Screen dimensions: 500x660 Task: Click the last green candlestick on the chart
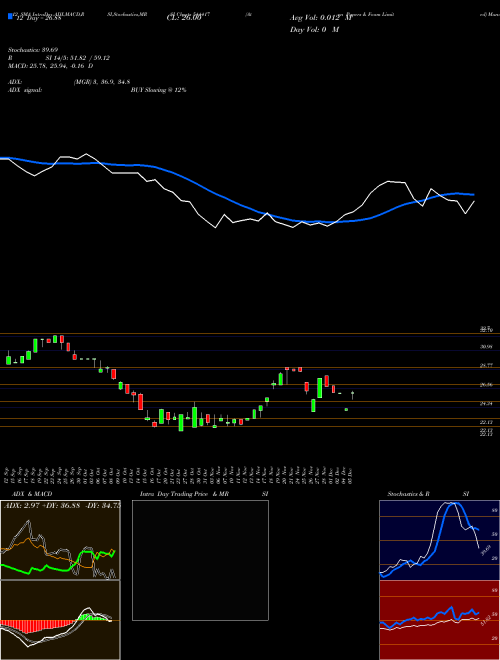tap(353, 395)
